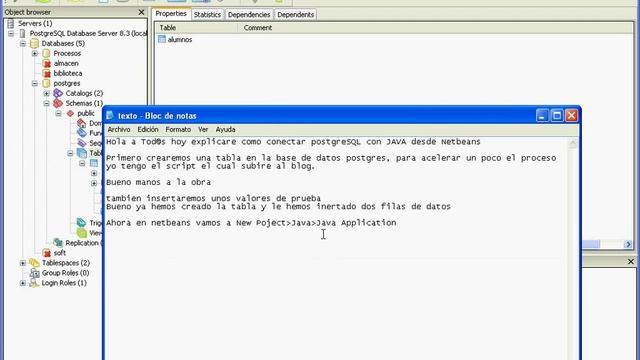
Task: Select the biblioteca database
Action: point(68,73)
